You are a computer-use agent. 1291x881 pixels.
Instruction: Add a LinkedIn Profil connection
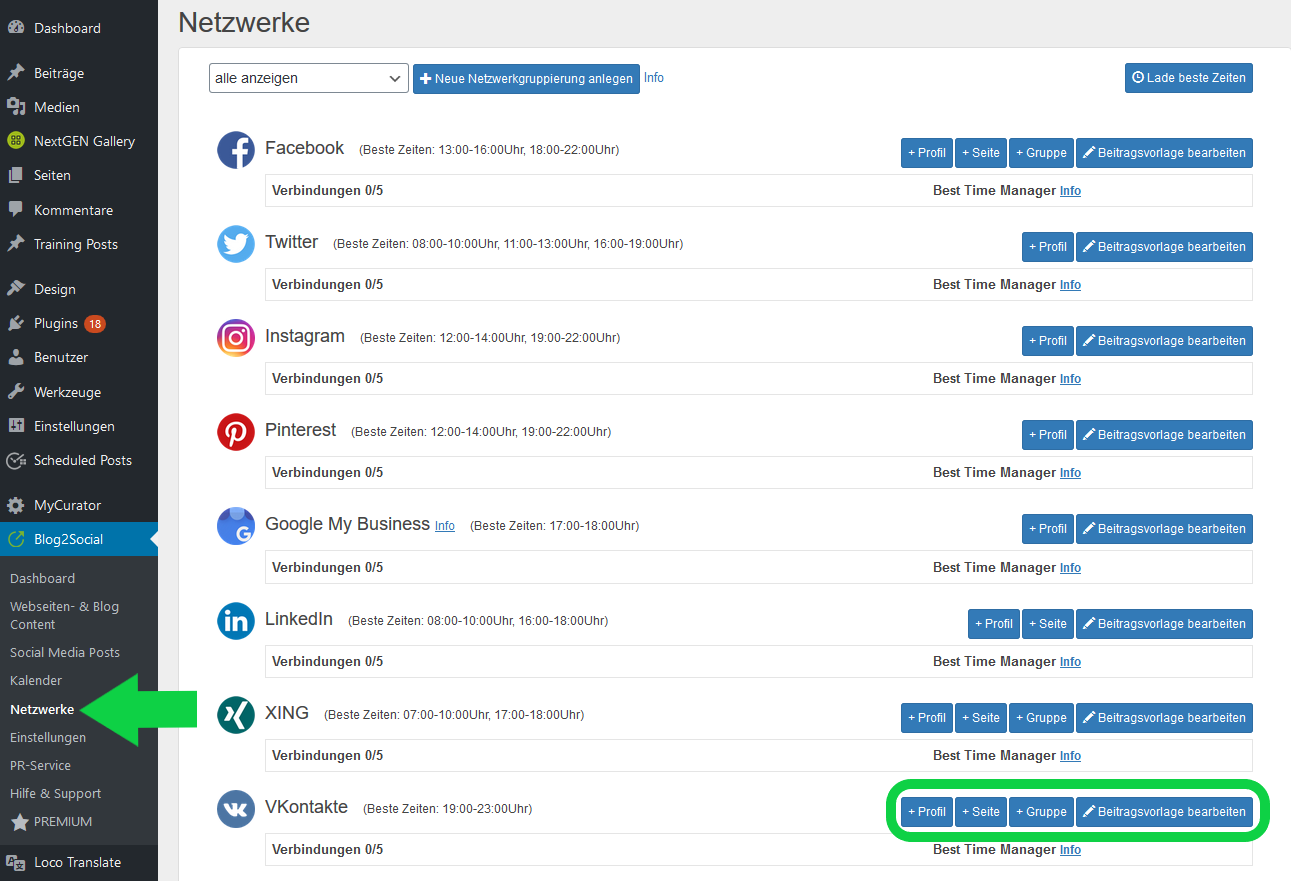[994, 624]
